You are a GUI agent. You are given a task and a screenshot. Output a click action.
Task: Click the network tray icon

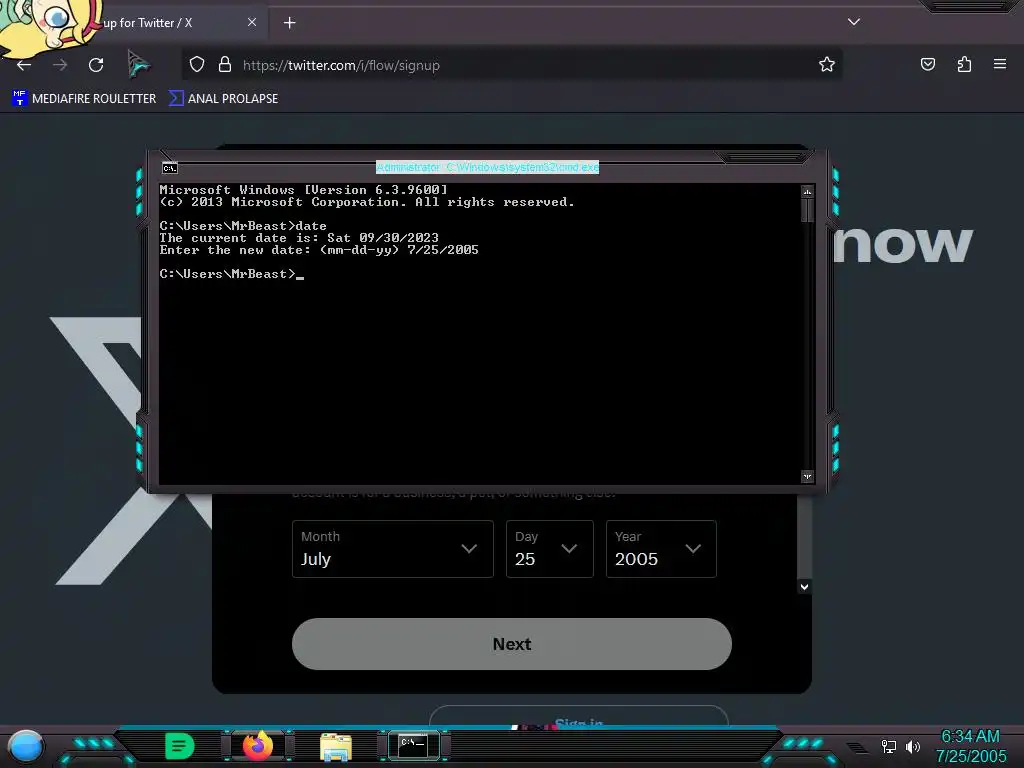click(x=888, y=746)
